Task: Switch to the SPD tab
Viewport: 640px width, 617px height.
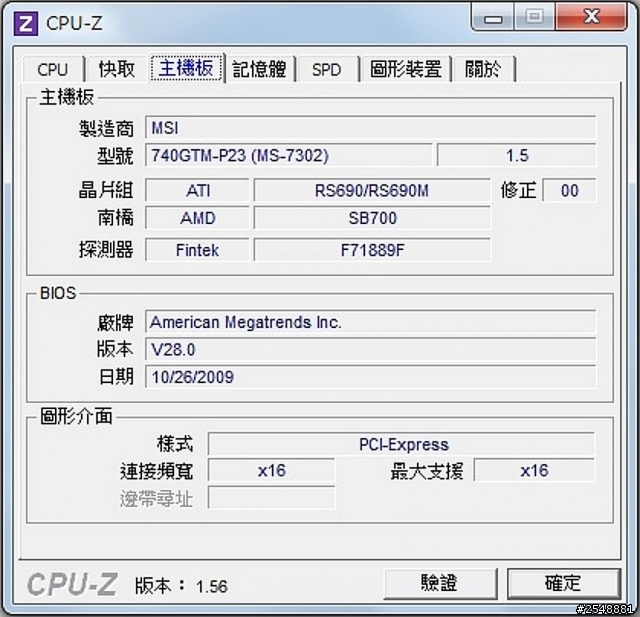Action: (x=327, y=69)
